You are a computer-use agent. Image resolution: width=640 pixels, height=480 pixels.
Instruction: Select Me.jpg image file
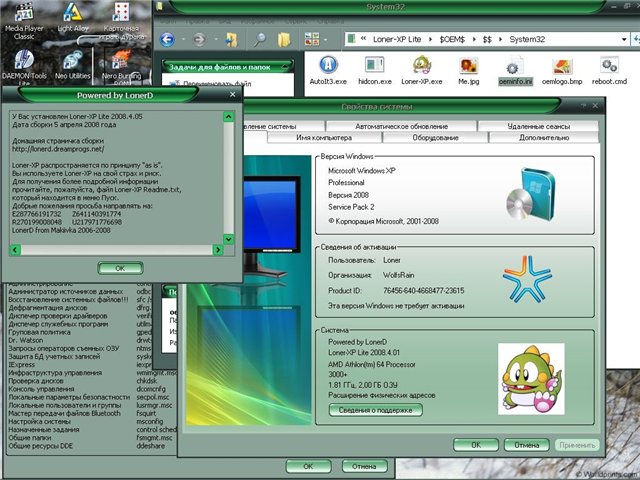click(x=469, y=71)
